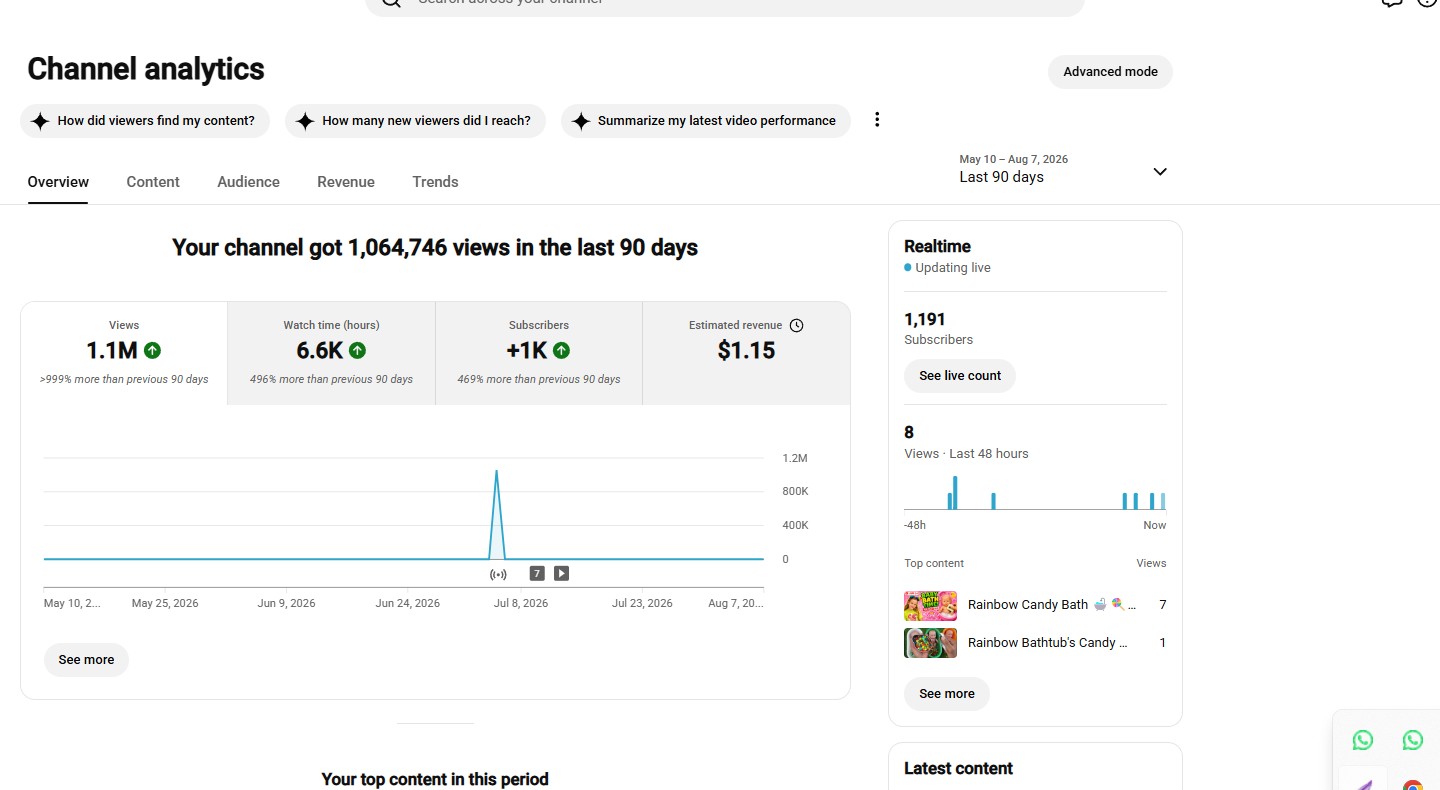
Task: Select the Watch time (hours) metric card
Action: 331,353
